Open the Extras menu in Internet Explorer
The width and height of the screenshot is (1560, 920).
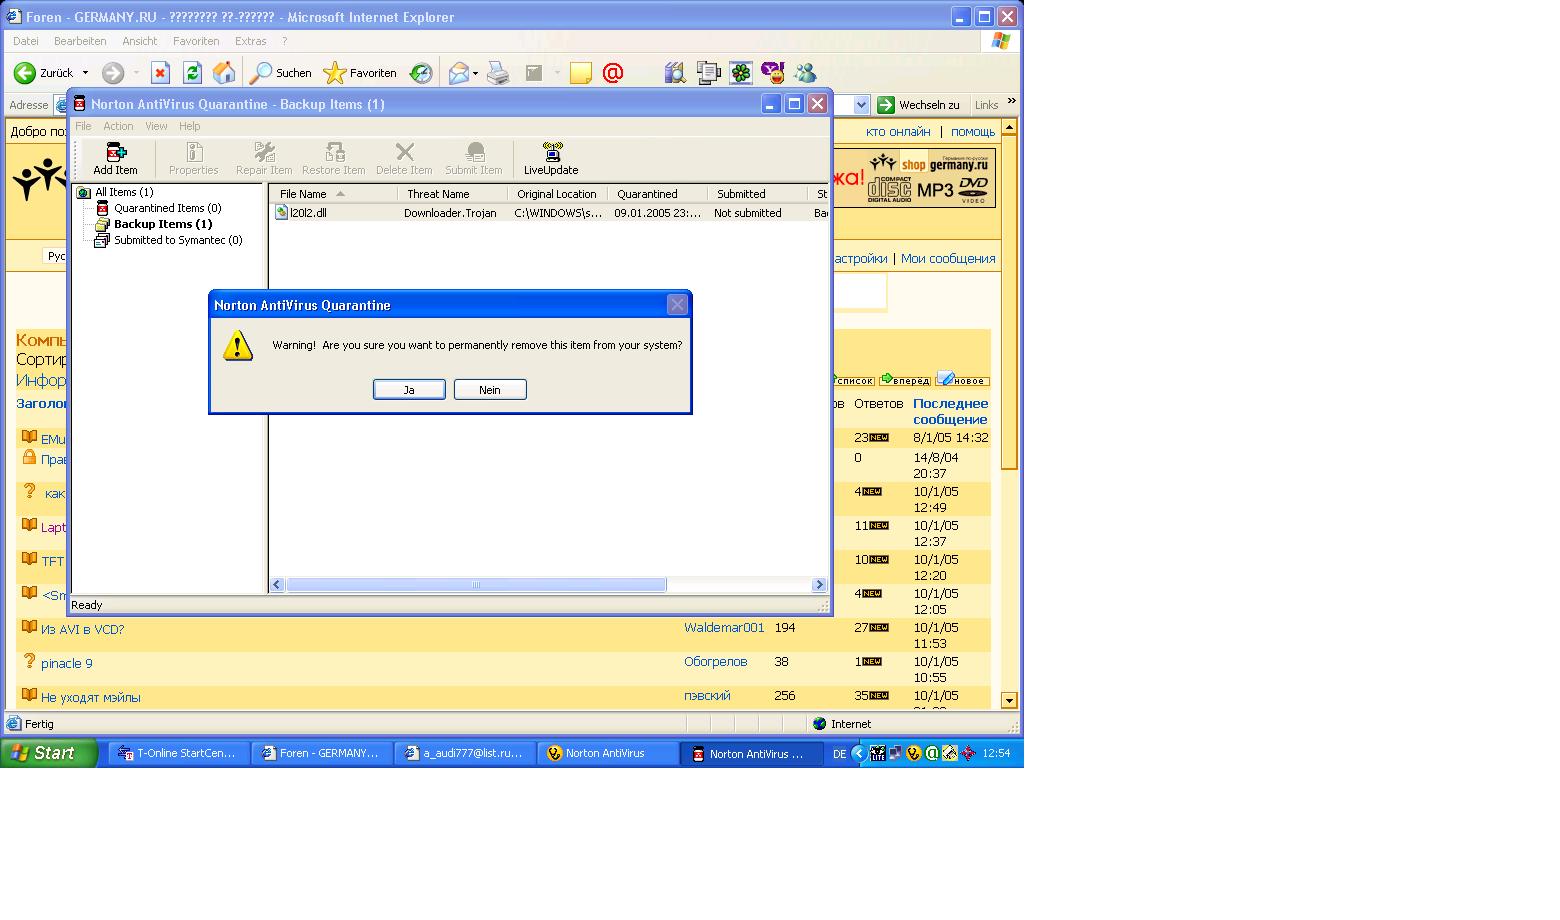point(250,41)
